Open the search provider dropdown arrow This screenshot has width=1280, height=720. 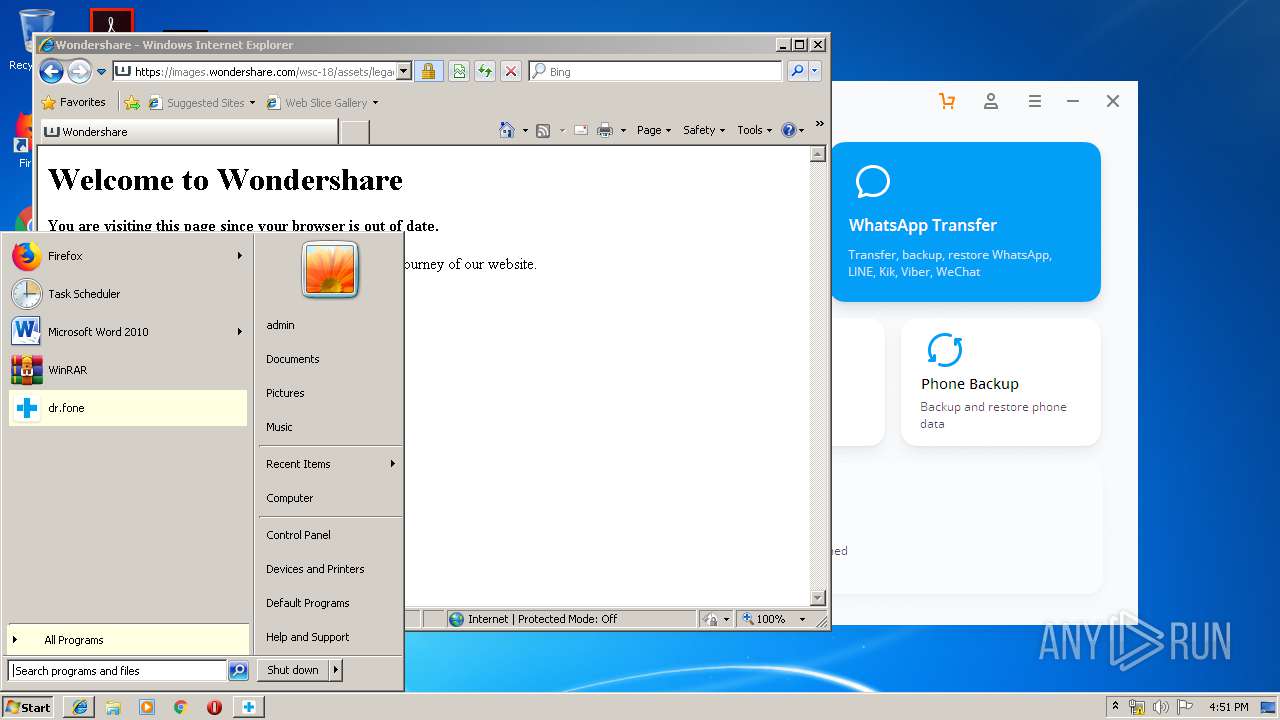[x=815, y=71]
